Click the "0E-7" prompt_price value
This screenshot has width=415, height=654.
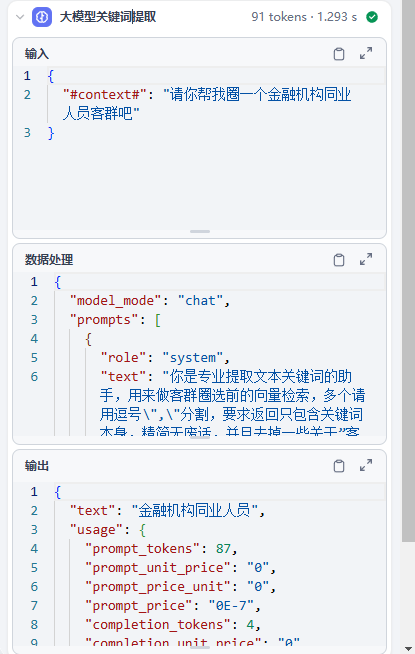coord(231,606)
